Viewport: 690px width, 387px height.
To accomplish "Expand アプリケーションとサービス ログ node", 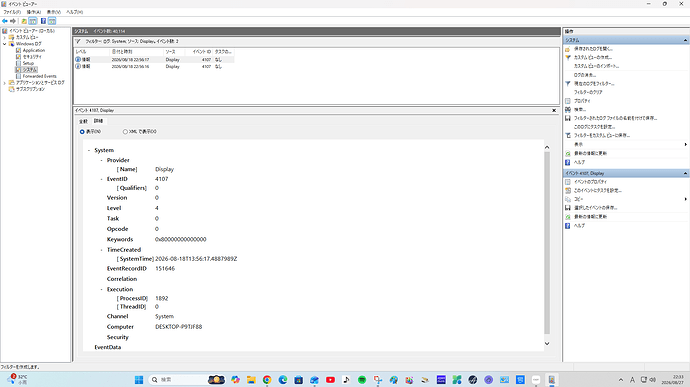I will pyautogui.click(x=5, y=83).
